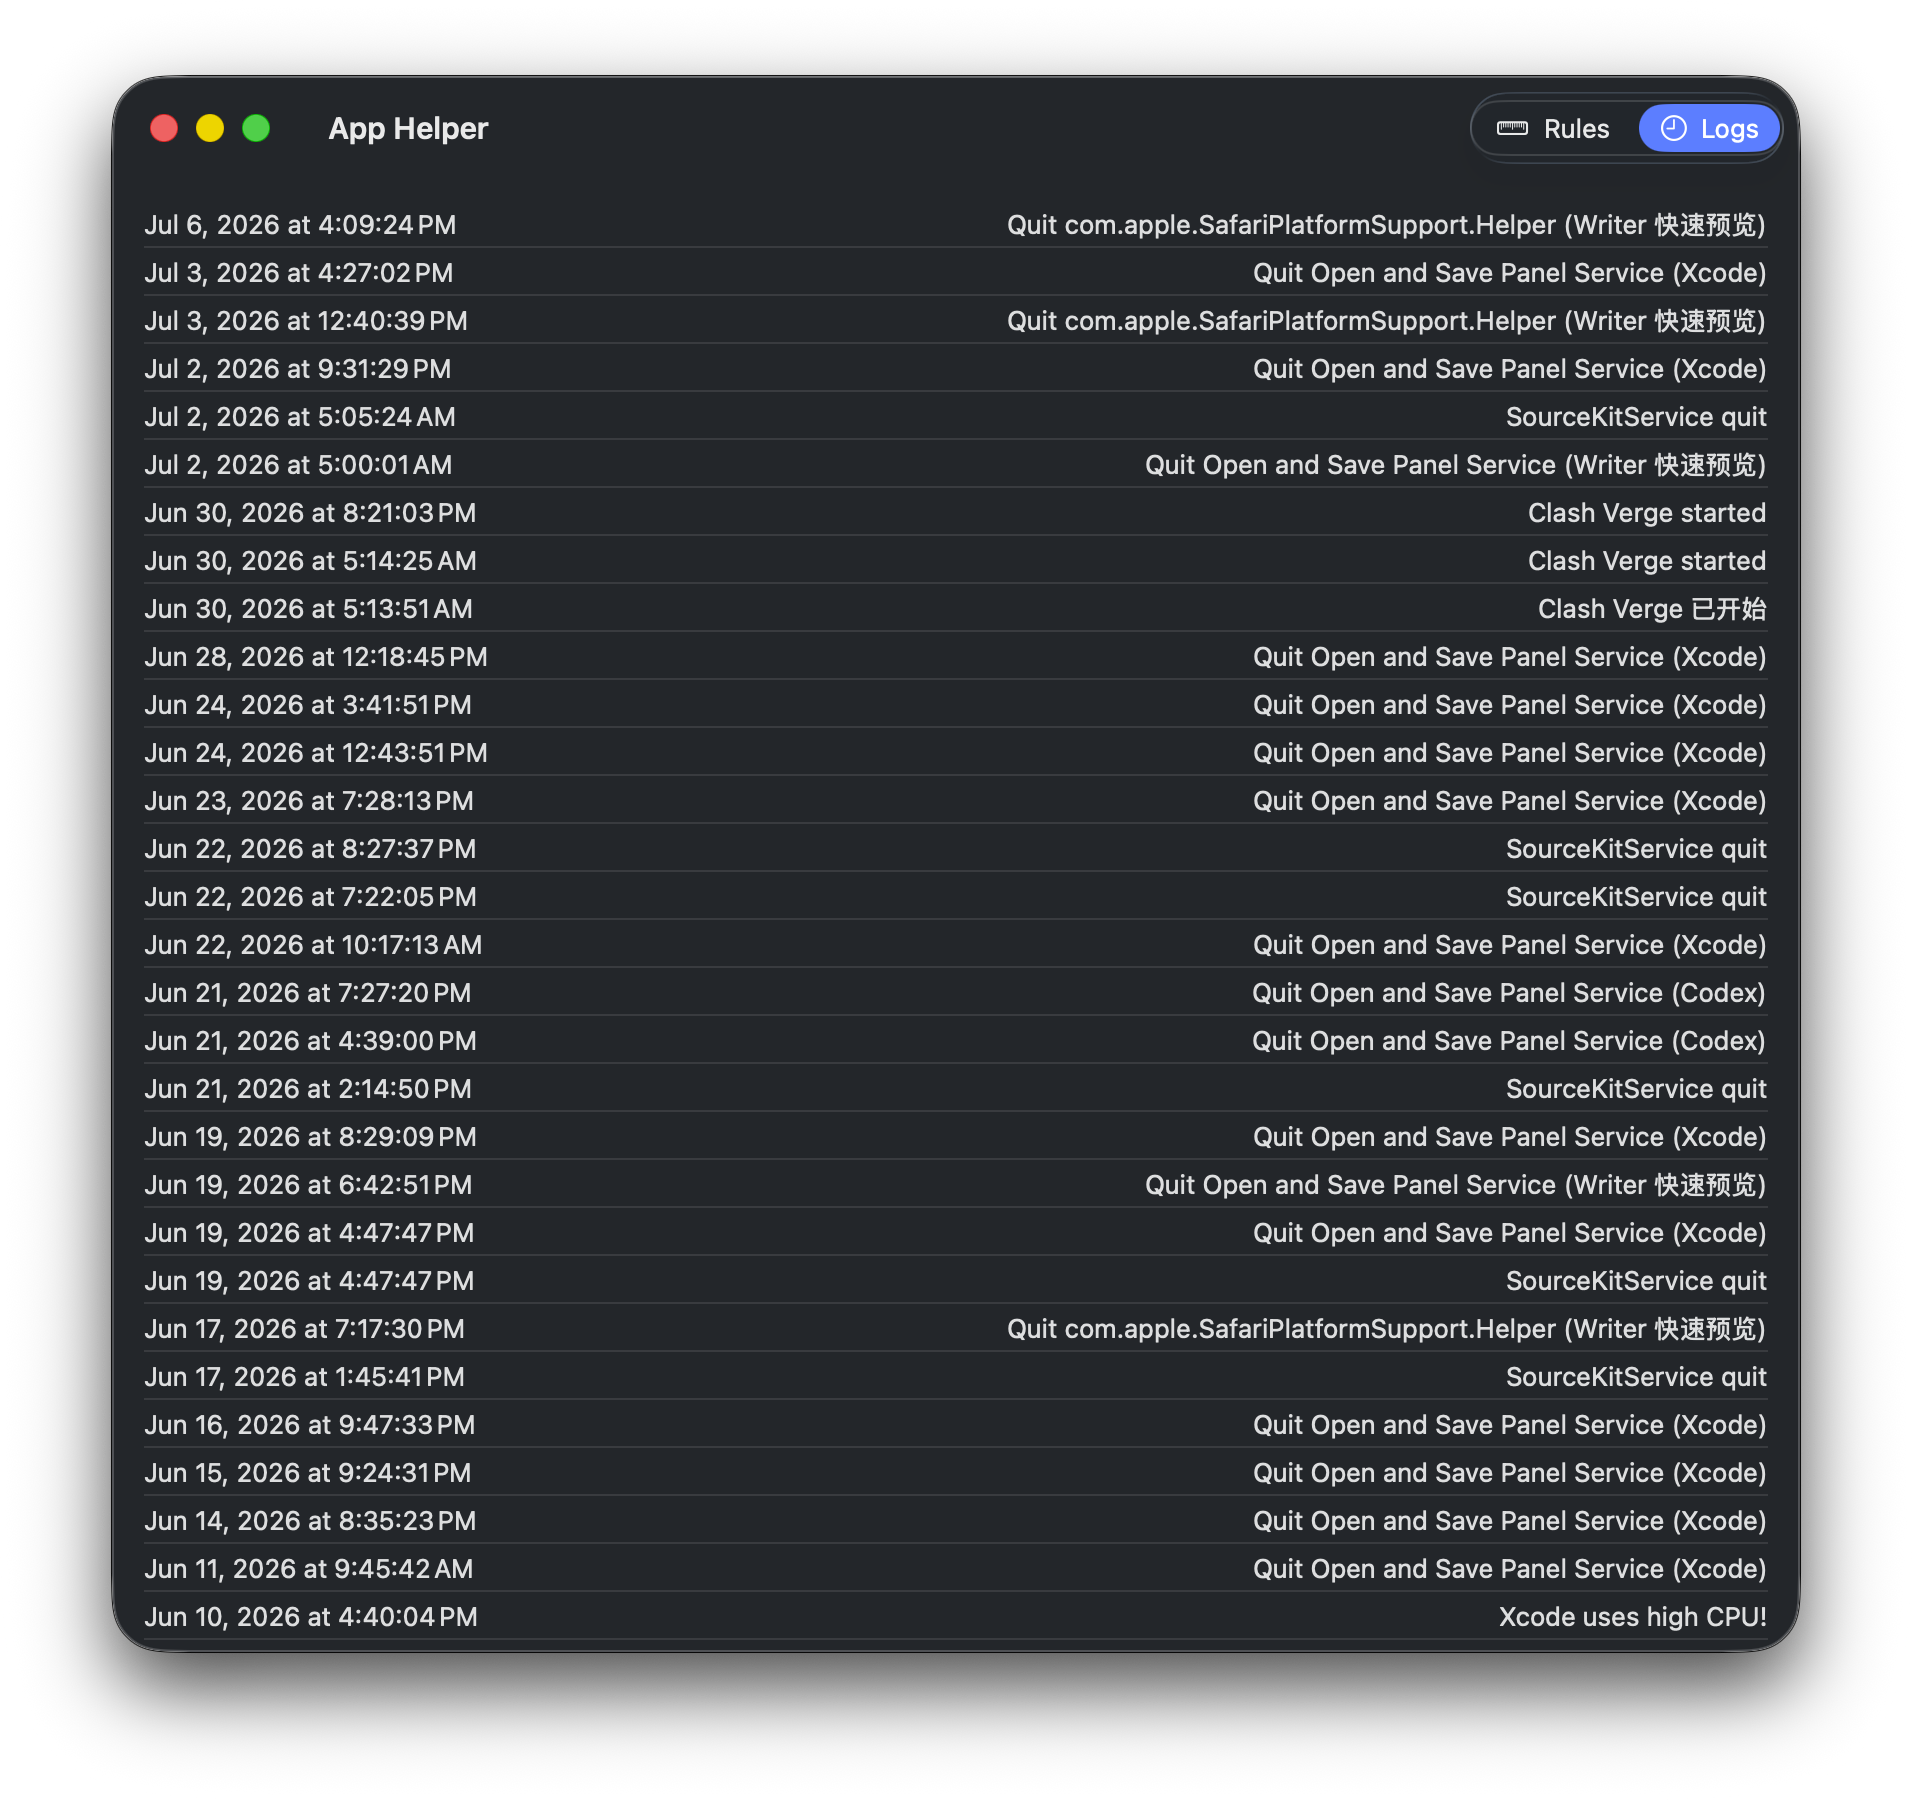
Task: Select log entry Jun 22, 2026 at 7:22:05 PM
Action: click(955, 897)
